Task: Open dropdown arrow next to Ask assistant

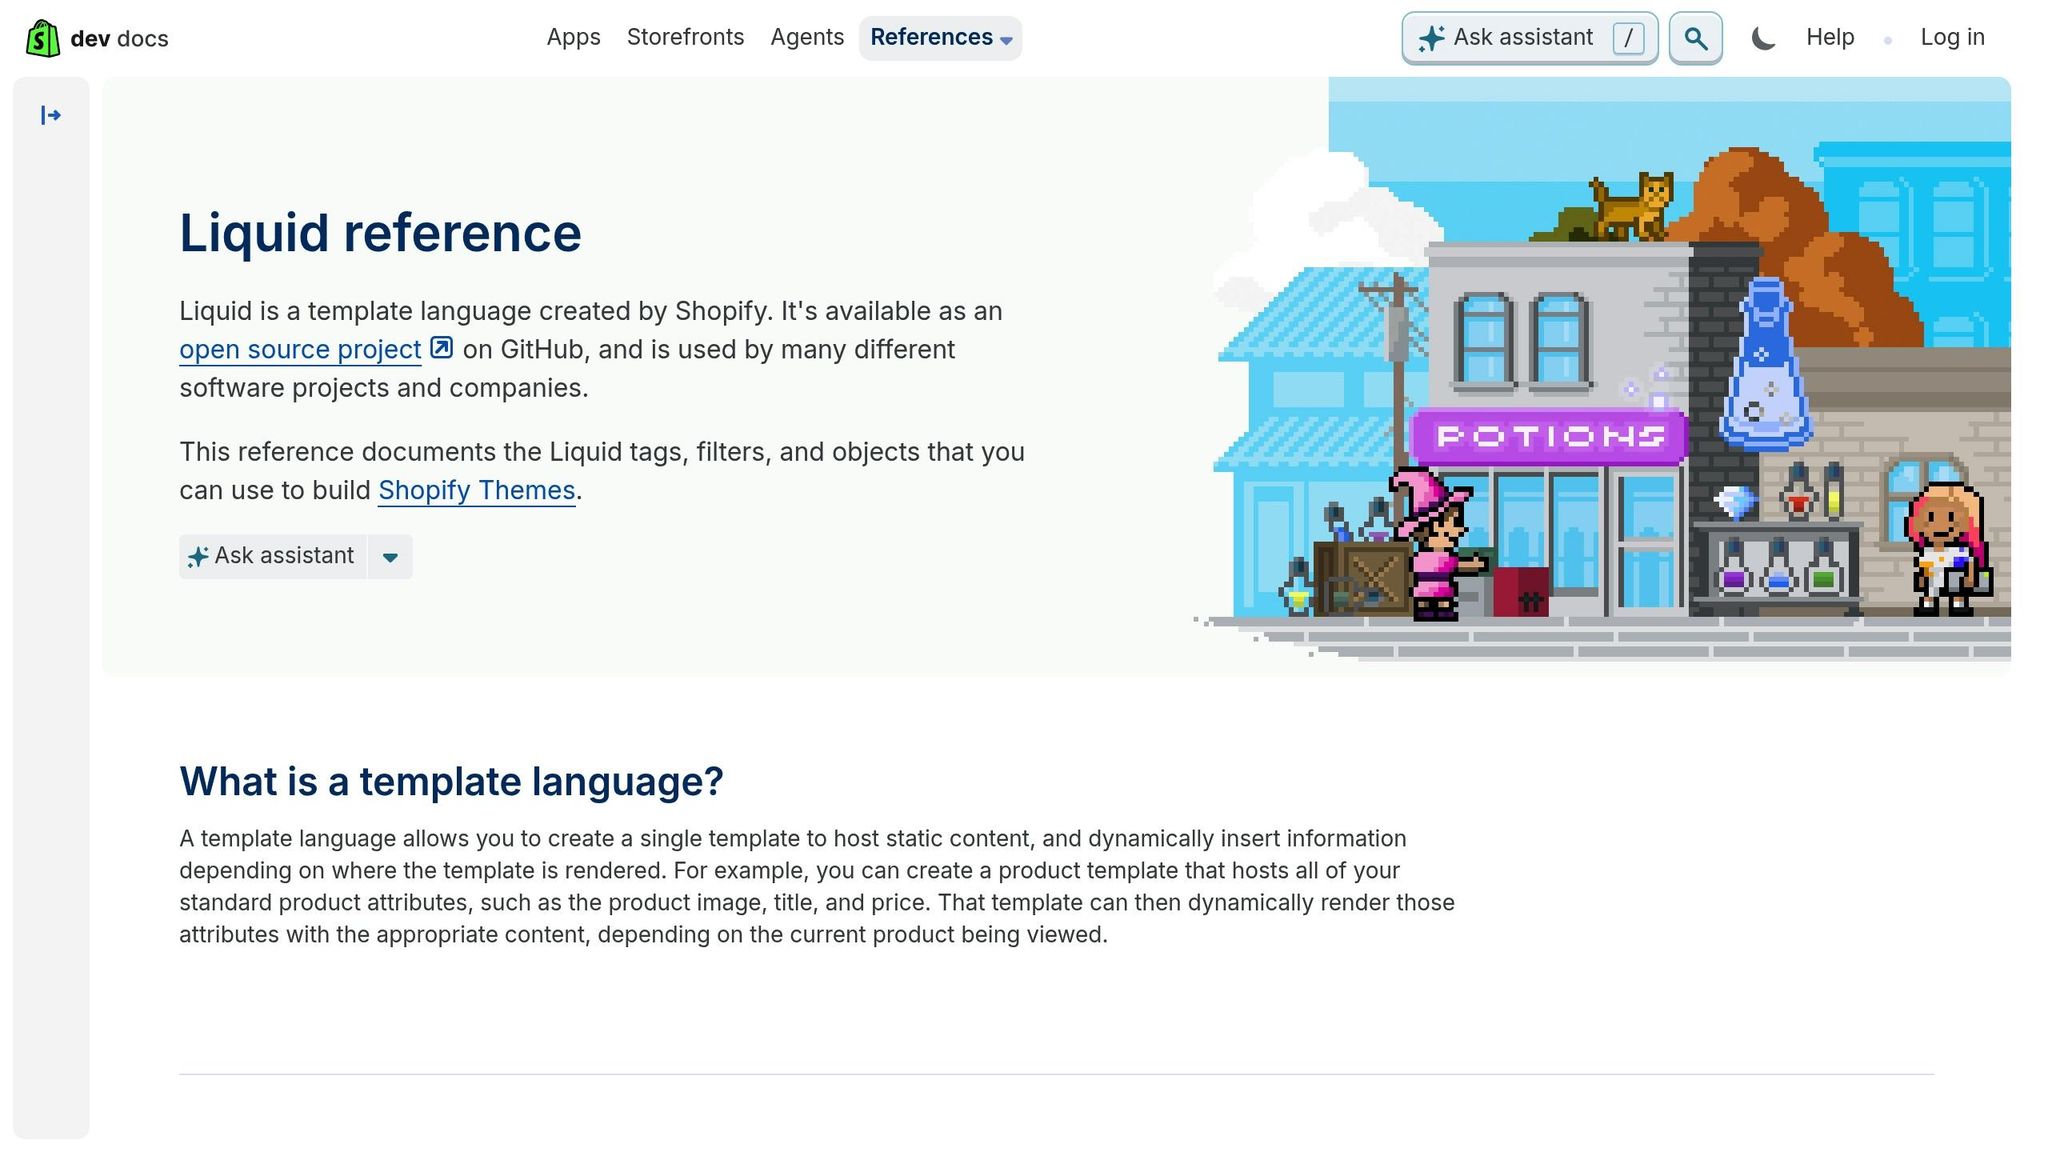Action: (390, 557)
